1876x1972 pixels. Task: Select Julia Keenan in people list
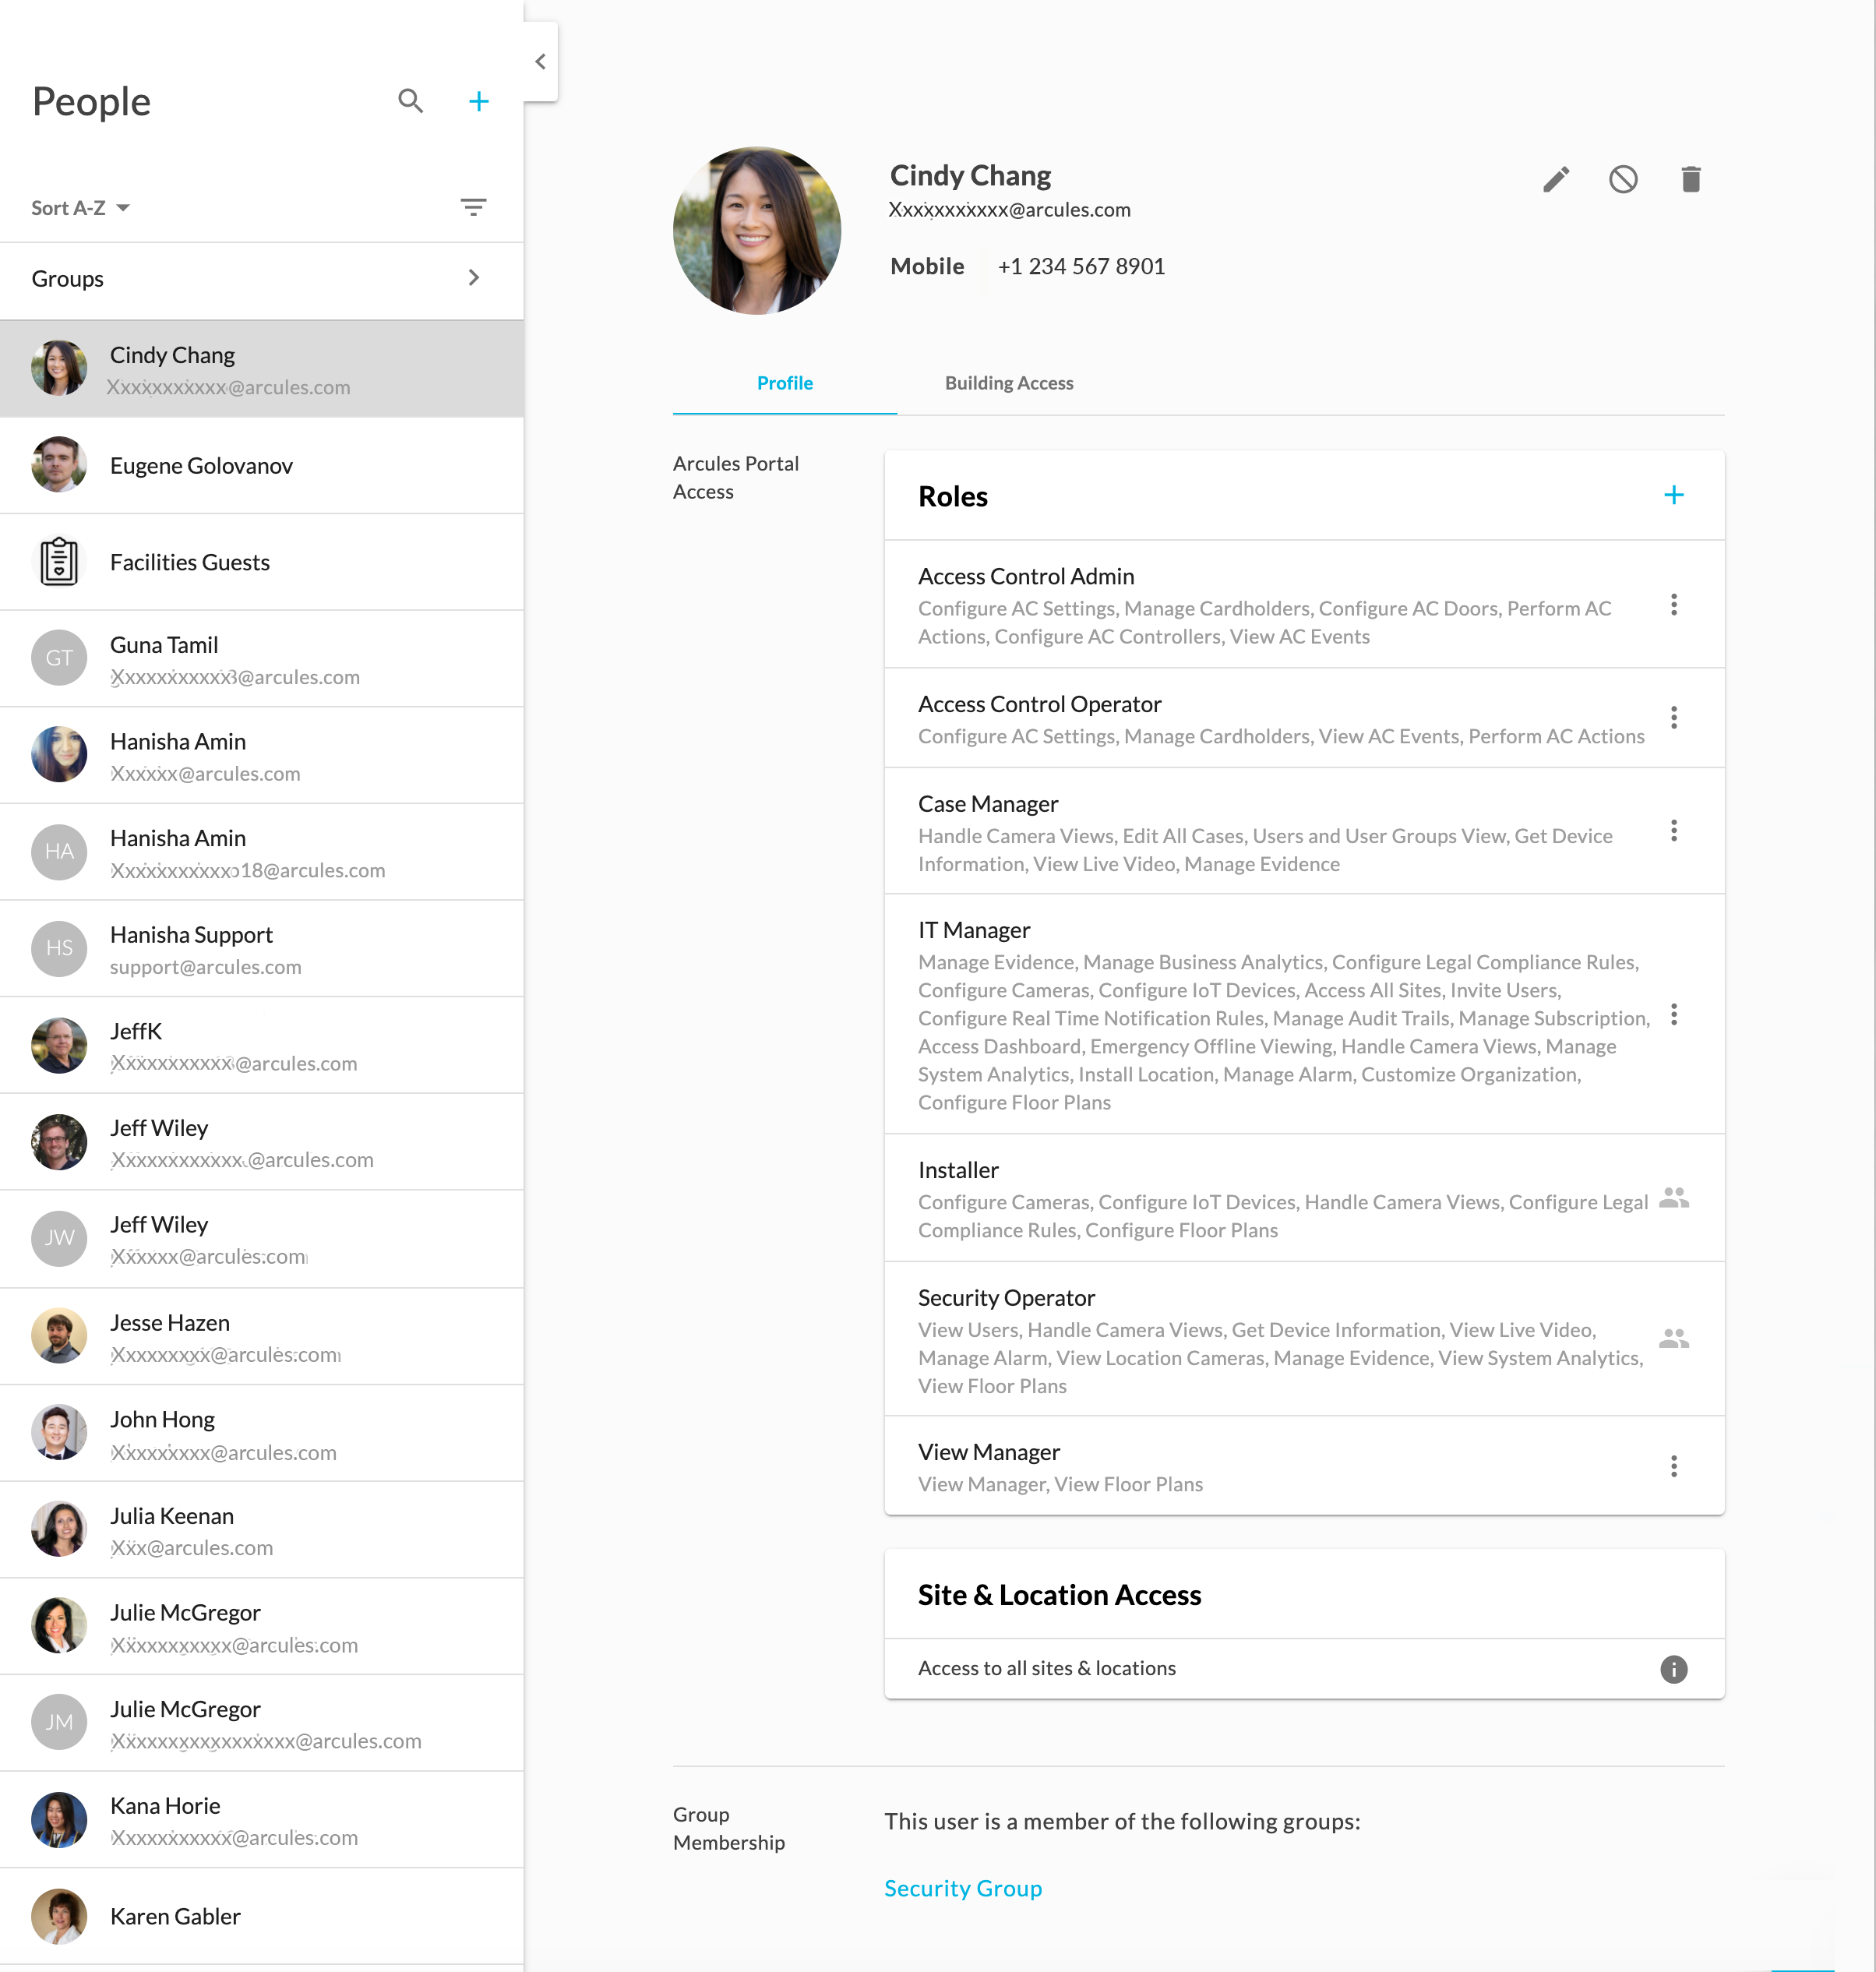(x=262, y=1530)
